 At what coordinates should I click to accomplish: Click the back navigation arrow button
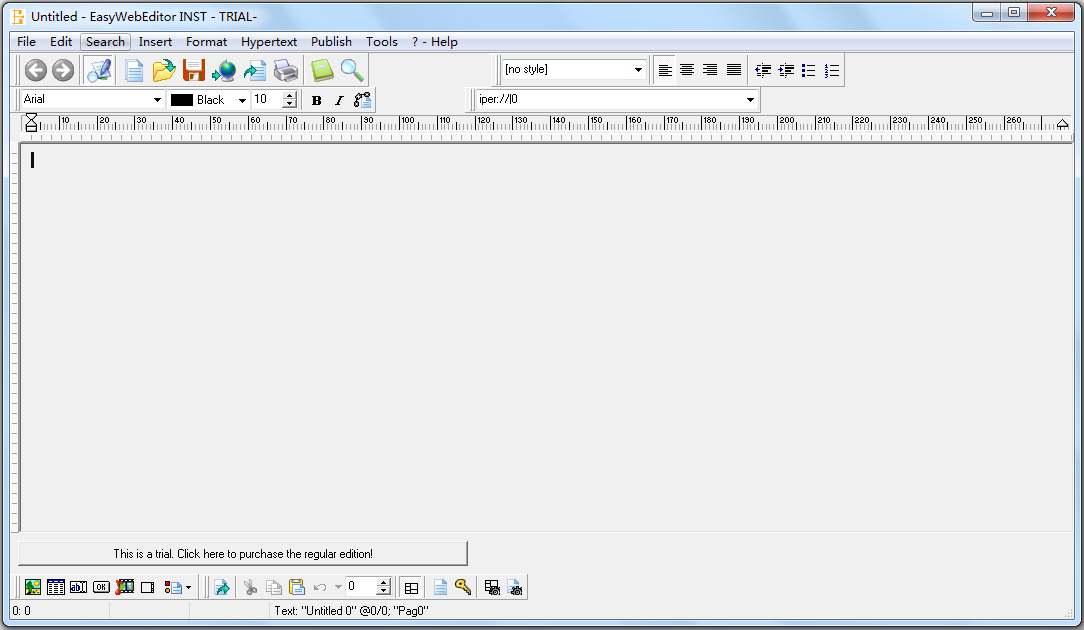[36, 70]
